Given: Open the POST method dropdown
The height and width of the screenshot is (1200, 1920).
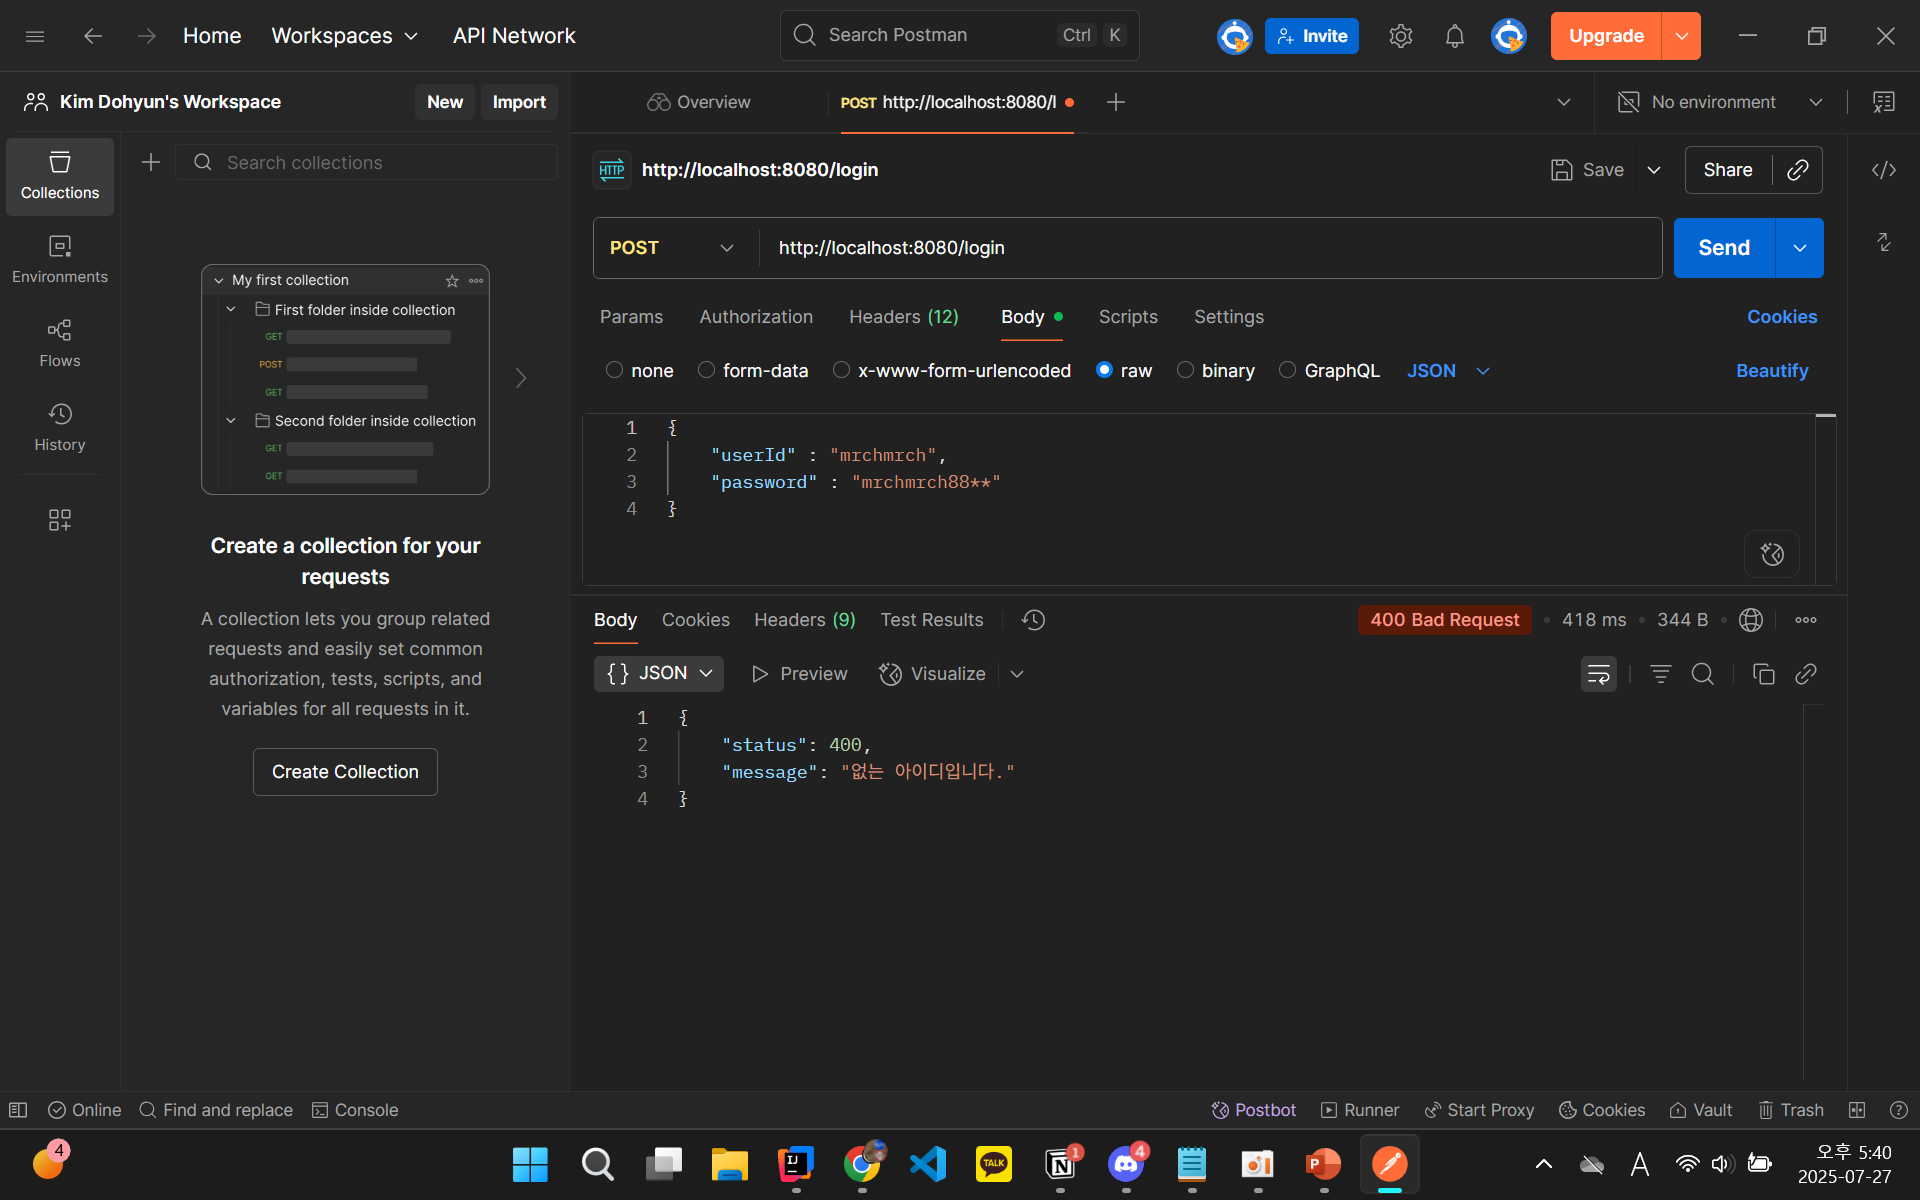Looking at the screenshot, I should coord(672,248).
